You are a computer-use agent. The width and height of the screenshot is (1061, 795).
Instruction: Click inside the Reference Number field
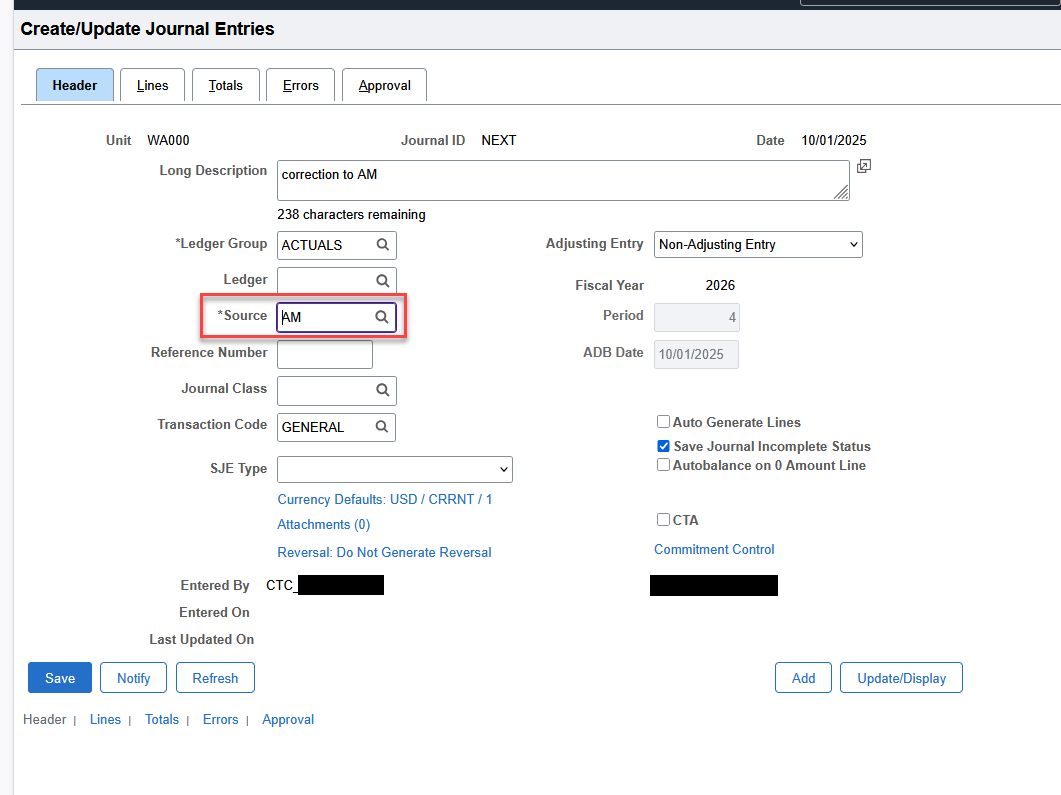(324, 354)
